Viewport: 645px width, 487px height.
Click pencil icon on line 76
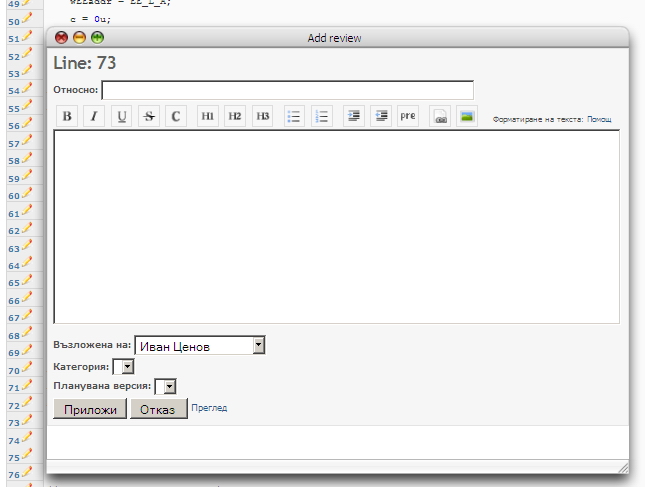point(27,472)
